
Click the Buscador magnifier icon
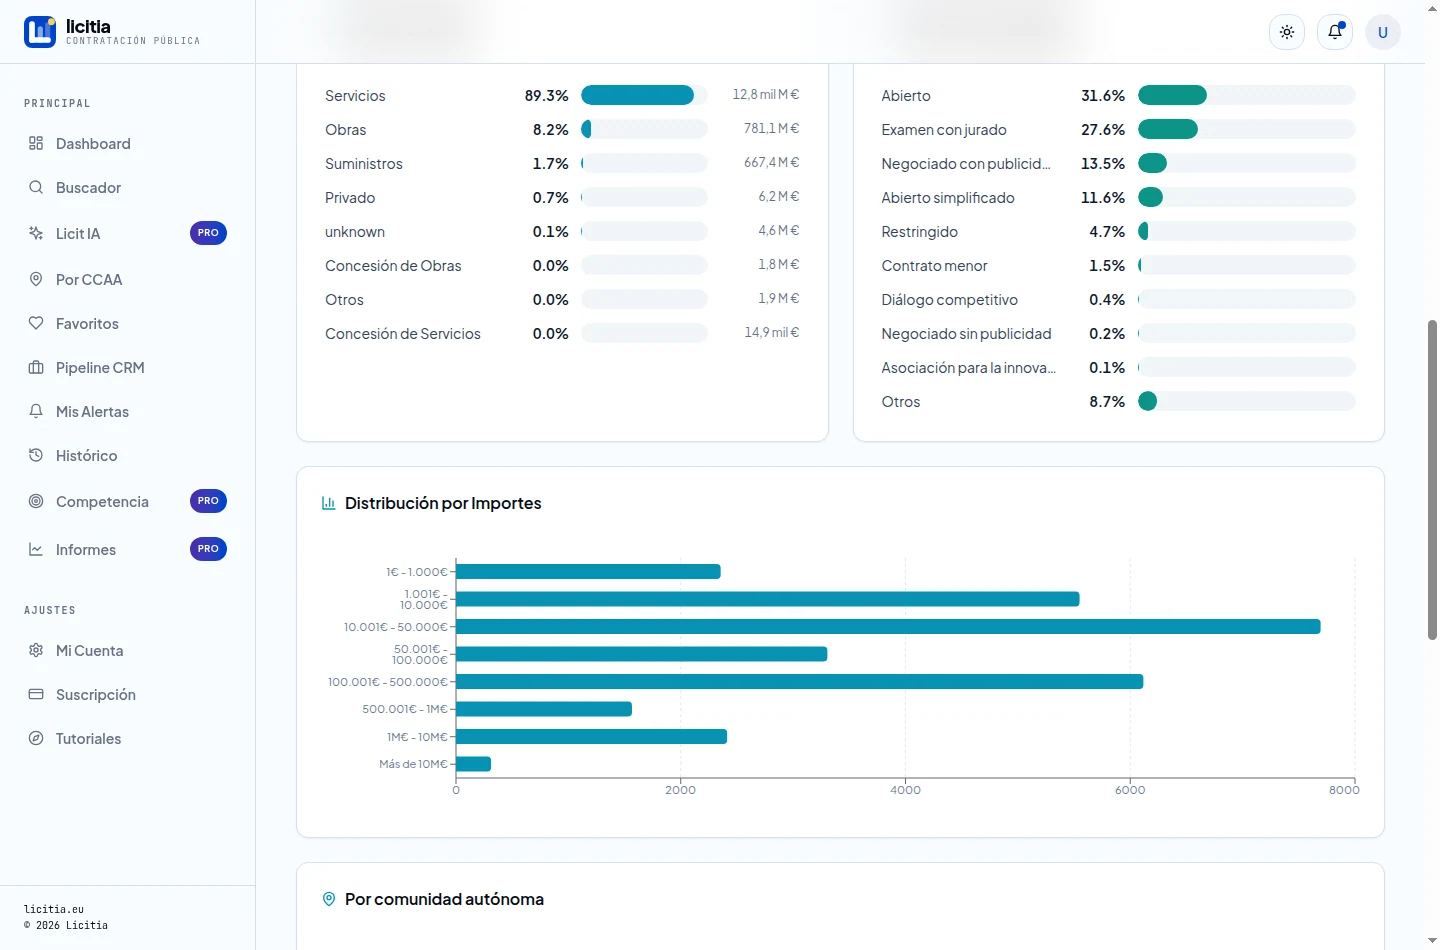36,187
